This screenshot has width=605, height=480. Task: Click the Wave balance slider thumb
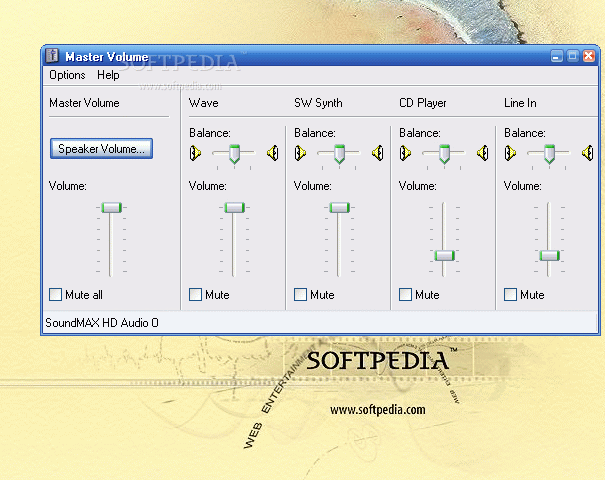[234, 154]
